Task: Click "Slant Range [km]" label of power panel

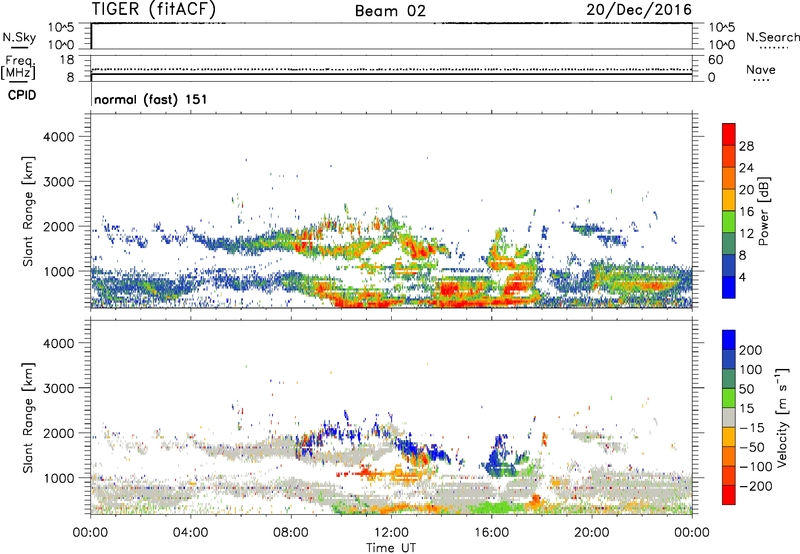Action: click(28, 212)
